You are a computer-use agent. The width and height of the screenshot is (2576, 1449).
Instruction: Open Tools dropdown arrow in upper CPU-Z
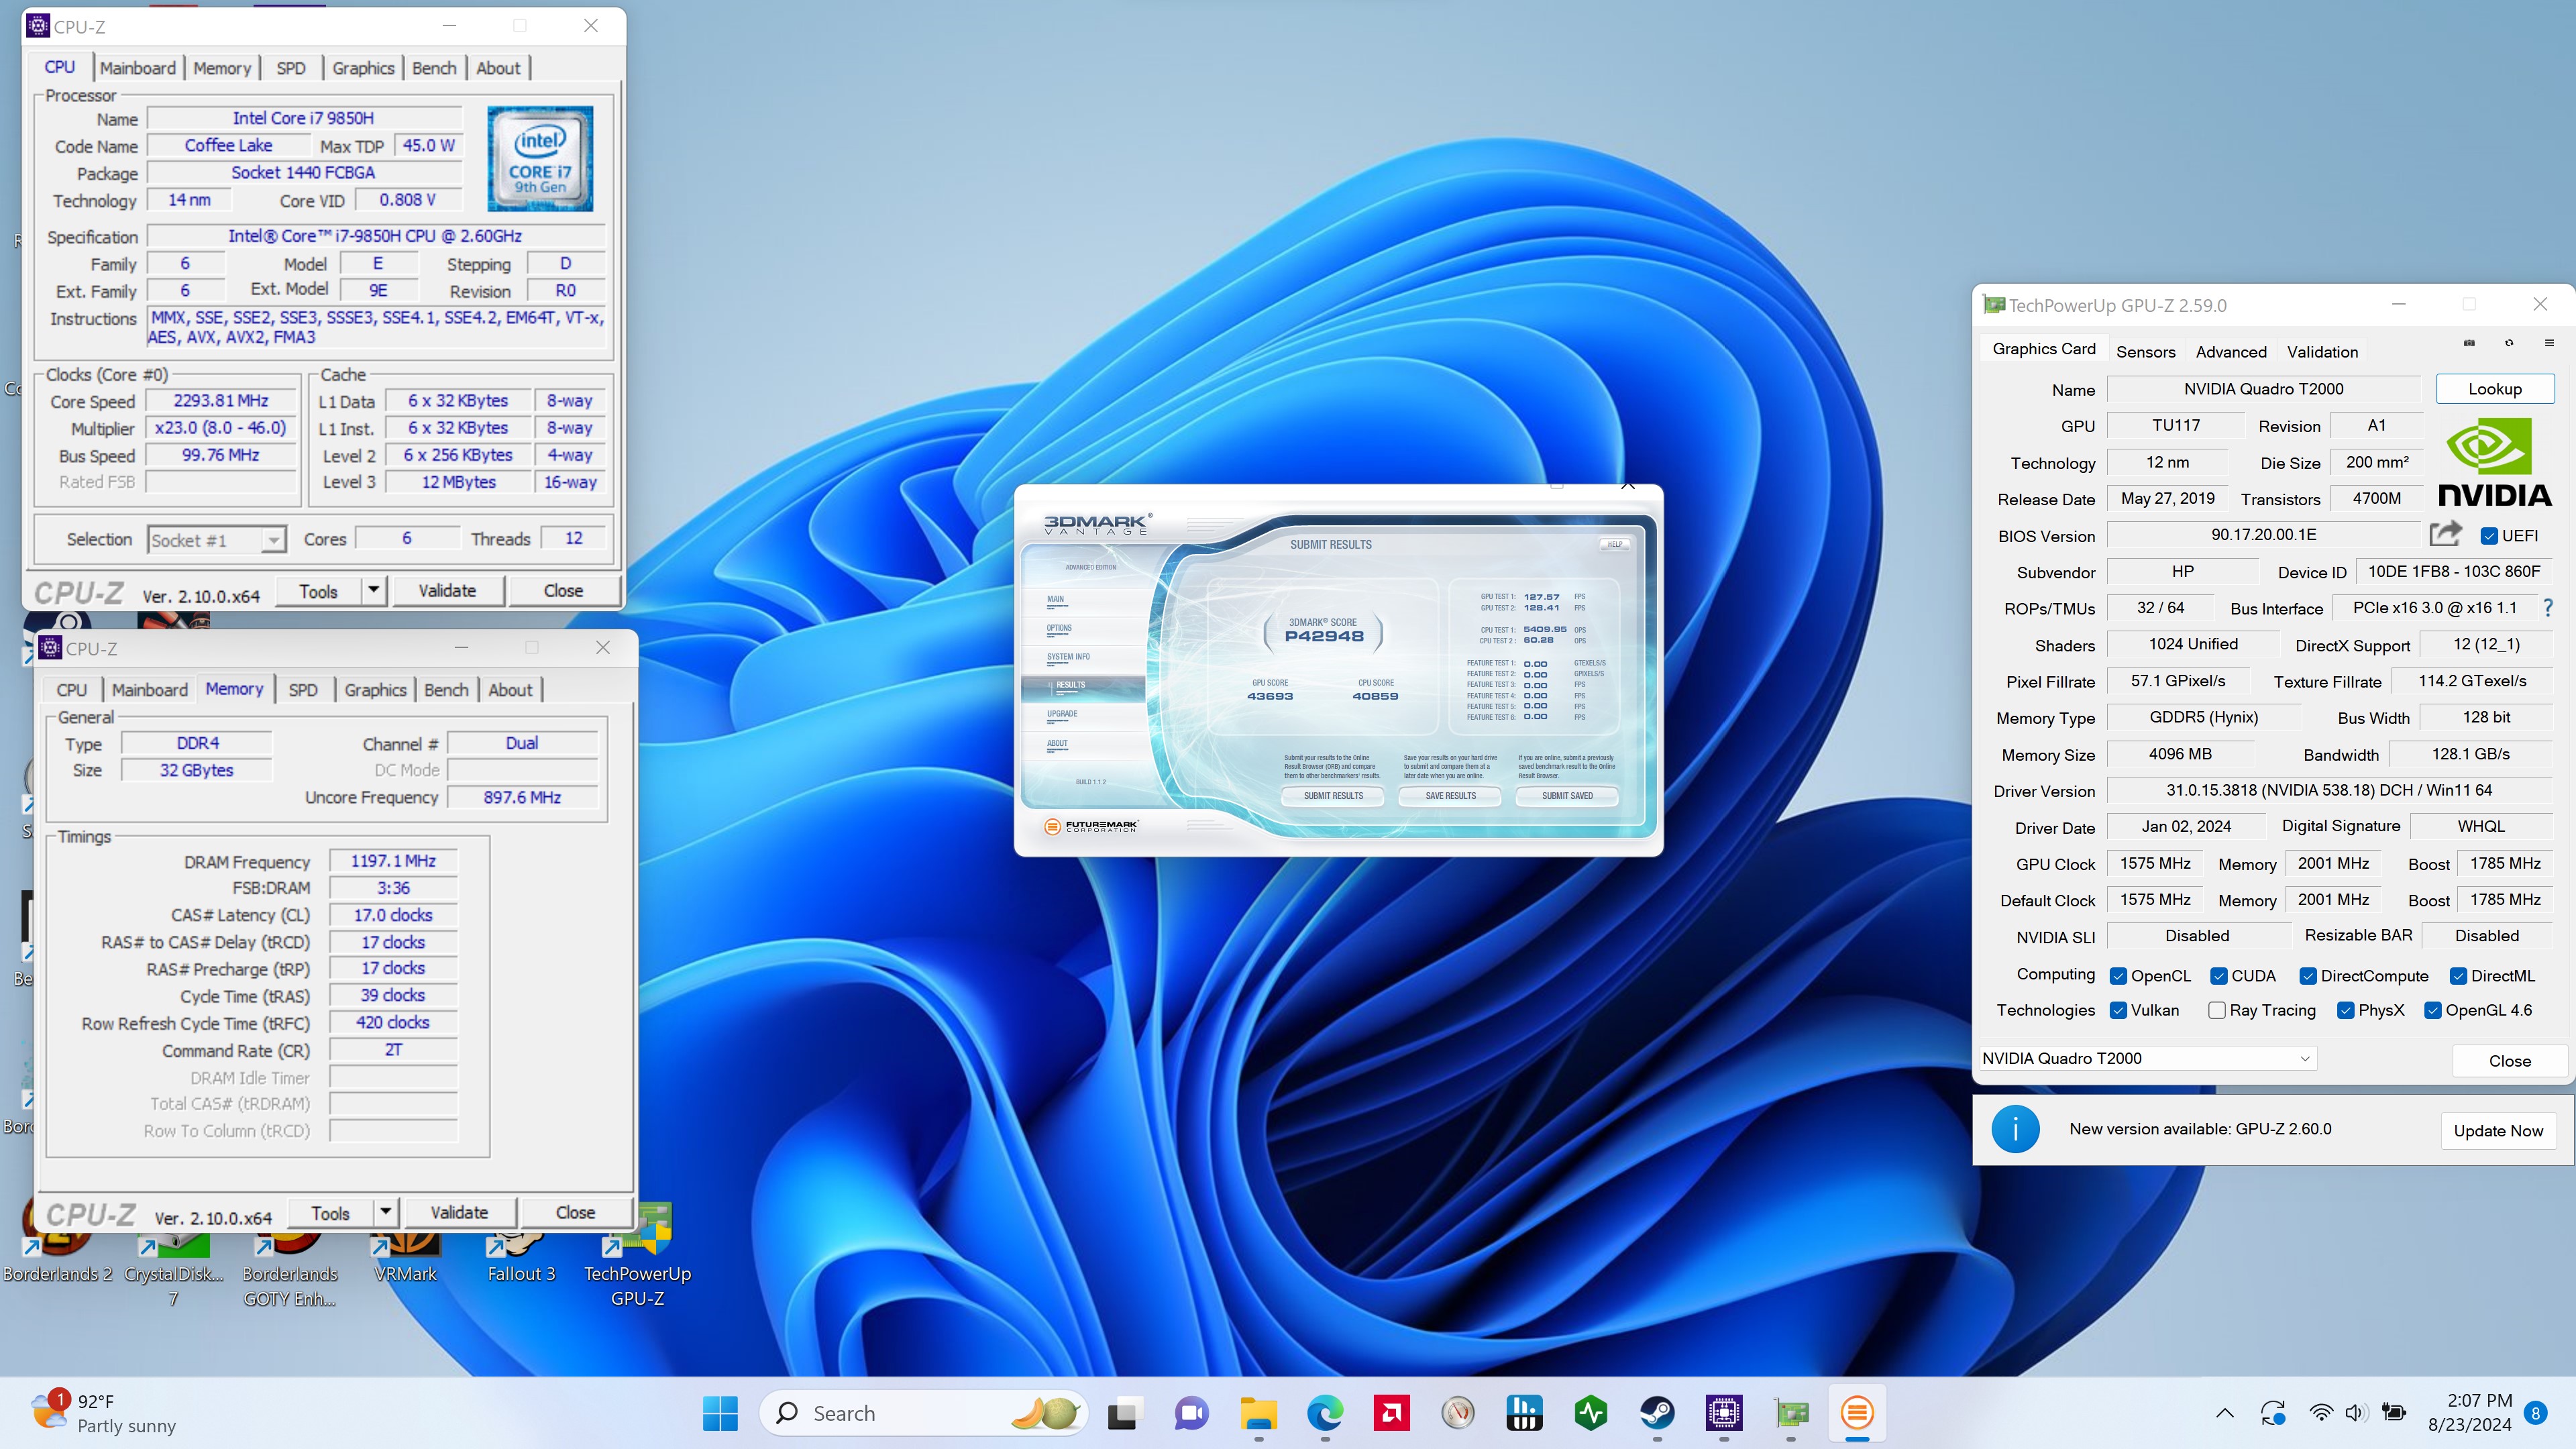coord(374,590)
